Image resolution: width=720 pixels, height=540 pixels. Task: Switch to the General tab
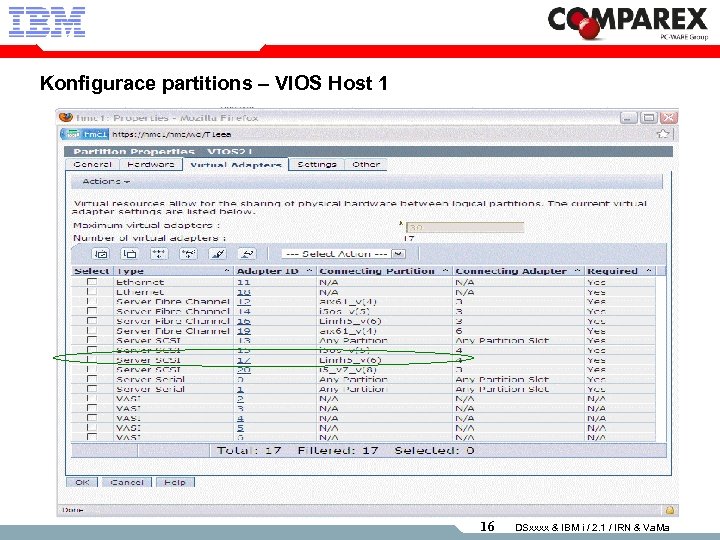coord(92,164)
